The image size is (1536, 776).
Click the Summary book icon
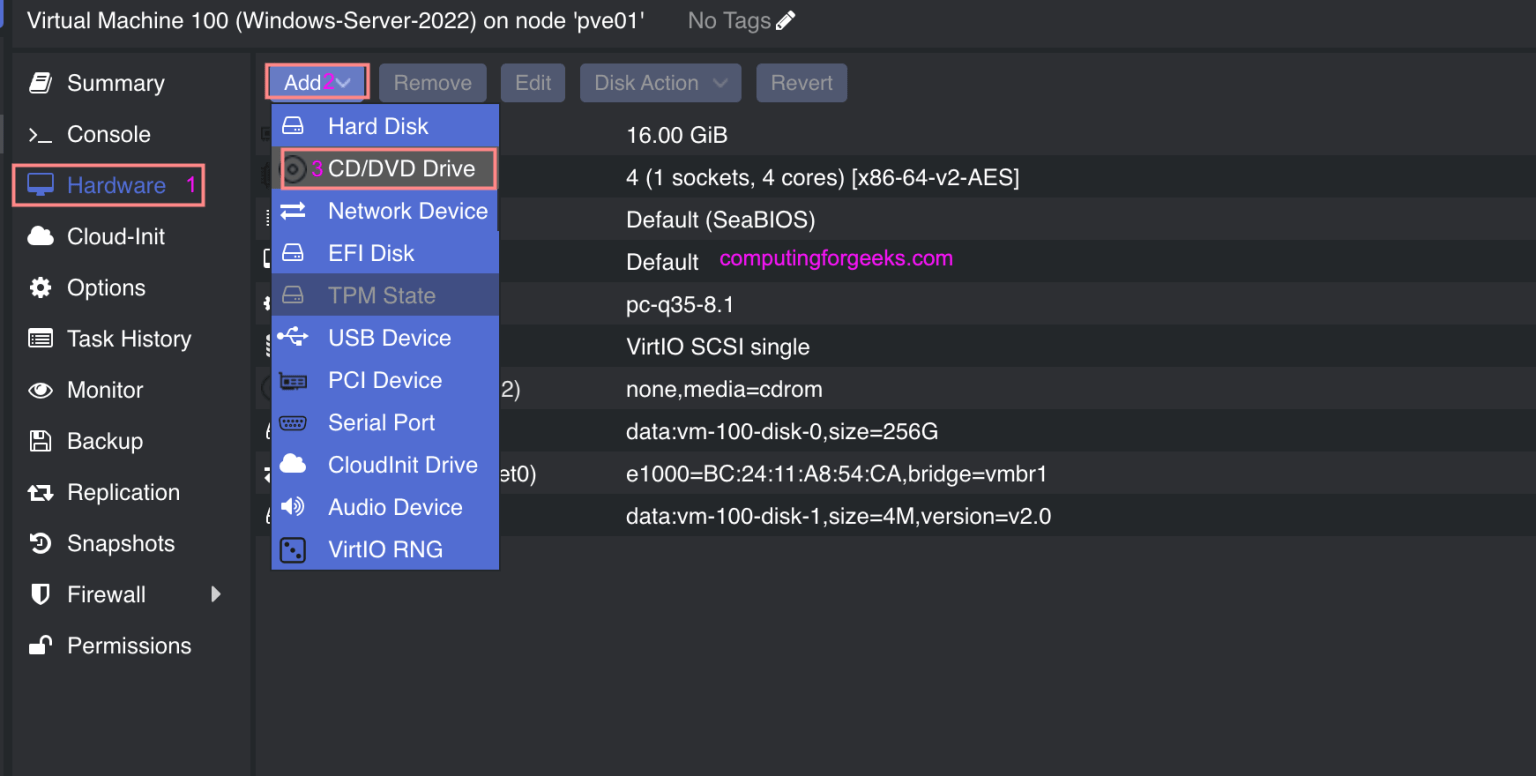(x=38, y=83)
